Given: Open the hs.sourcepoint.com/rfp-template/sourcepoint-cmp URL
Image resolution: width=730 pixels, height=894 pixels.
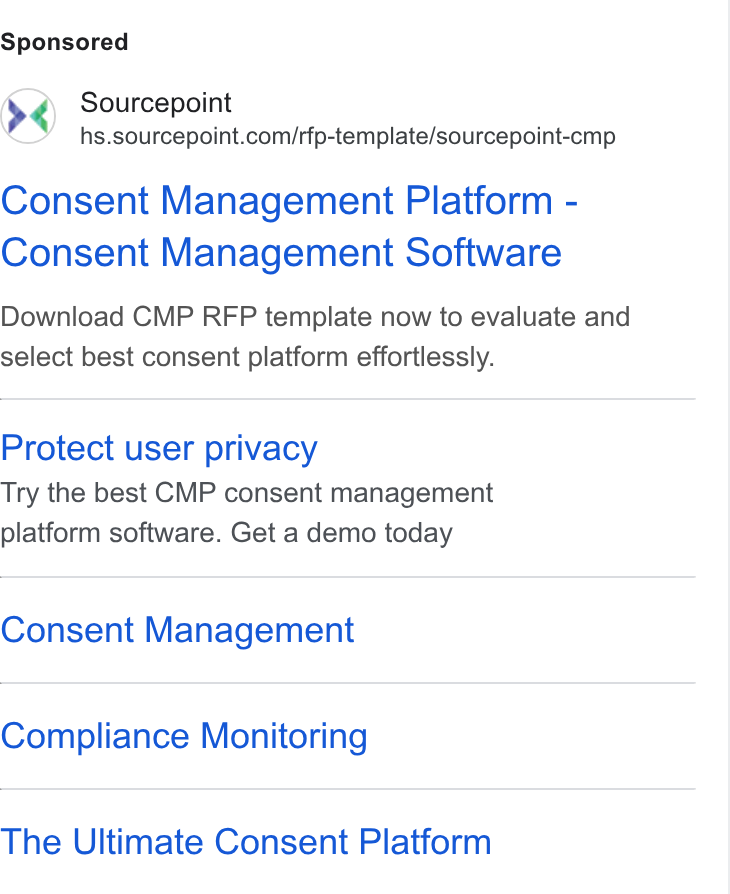Looking at the screenshot, I should pyautogui.click(x=348, y=136).
